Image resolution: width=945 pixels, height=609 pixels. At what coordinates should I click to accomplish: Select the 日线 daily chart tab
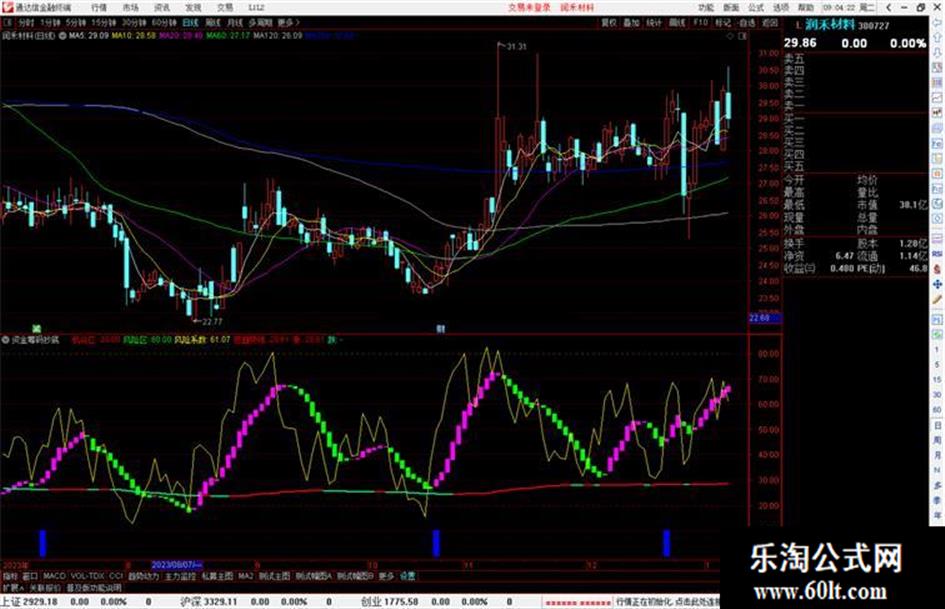pos(190,23)
